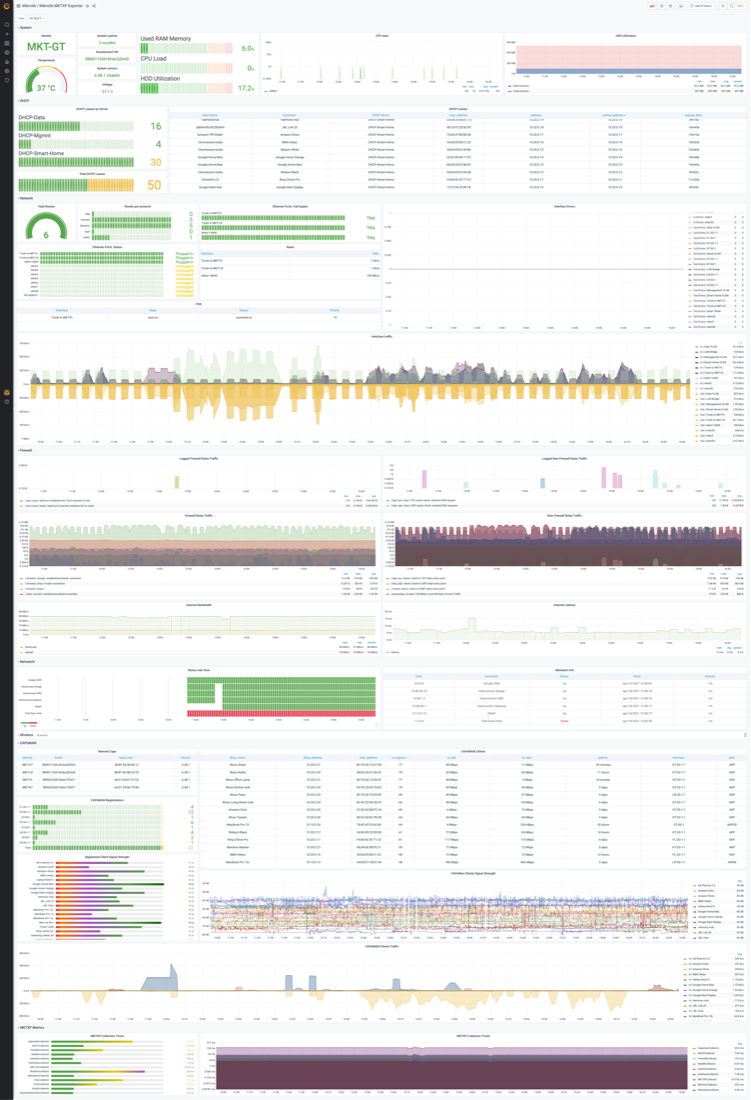The height and width of the screenshot is (1100, 751).
Task: Toggle the download series in Internet Bandwidth legend
Action: point(32,645)
